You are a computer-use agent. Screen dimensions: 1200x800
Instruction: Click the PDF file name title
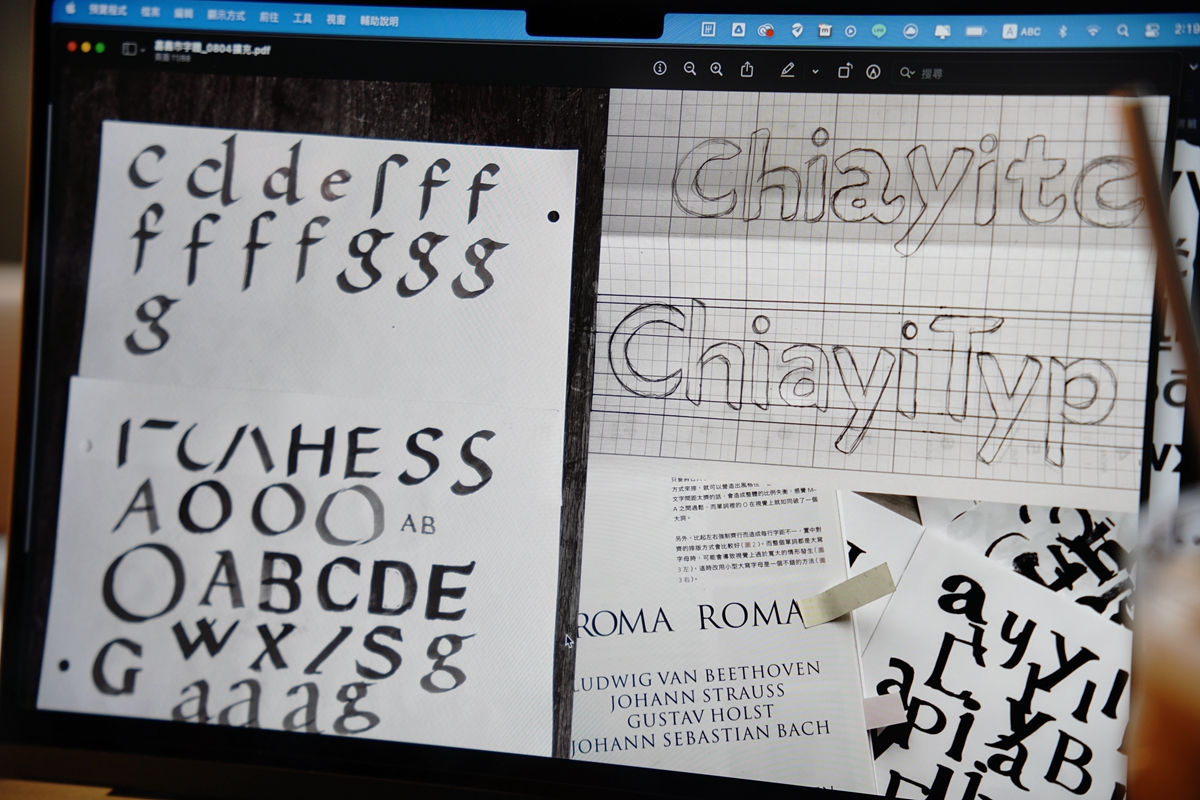212,49
